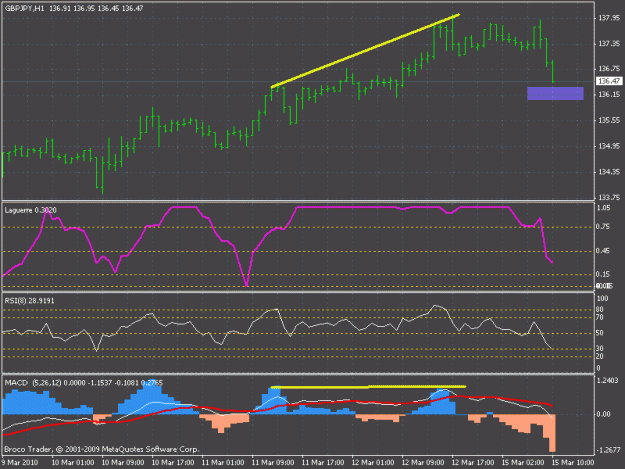The width and height of the screenshot is (625, 469).
Task: Click the 136.75 price axis label
Action: 609,69
